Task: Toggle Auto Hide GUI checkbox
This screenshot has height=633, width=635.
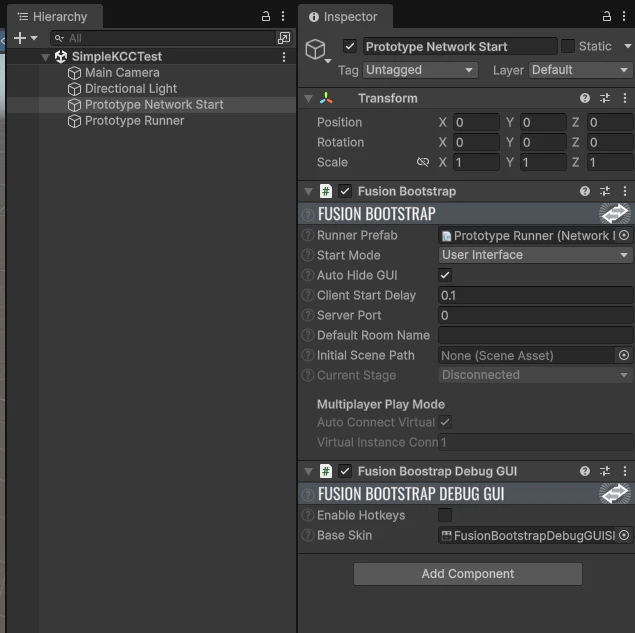Action: tap(445, 275)
